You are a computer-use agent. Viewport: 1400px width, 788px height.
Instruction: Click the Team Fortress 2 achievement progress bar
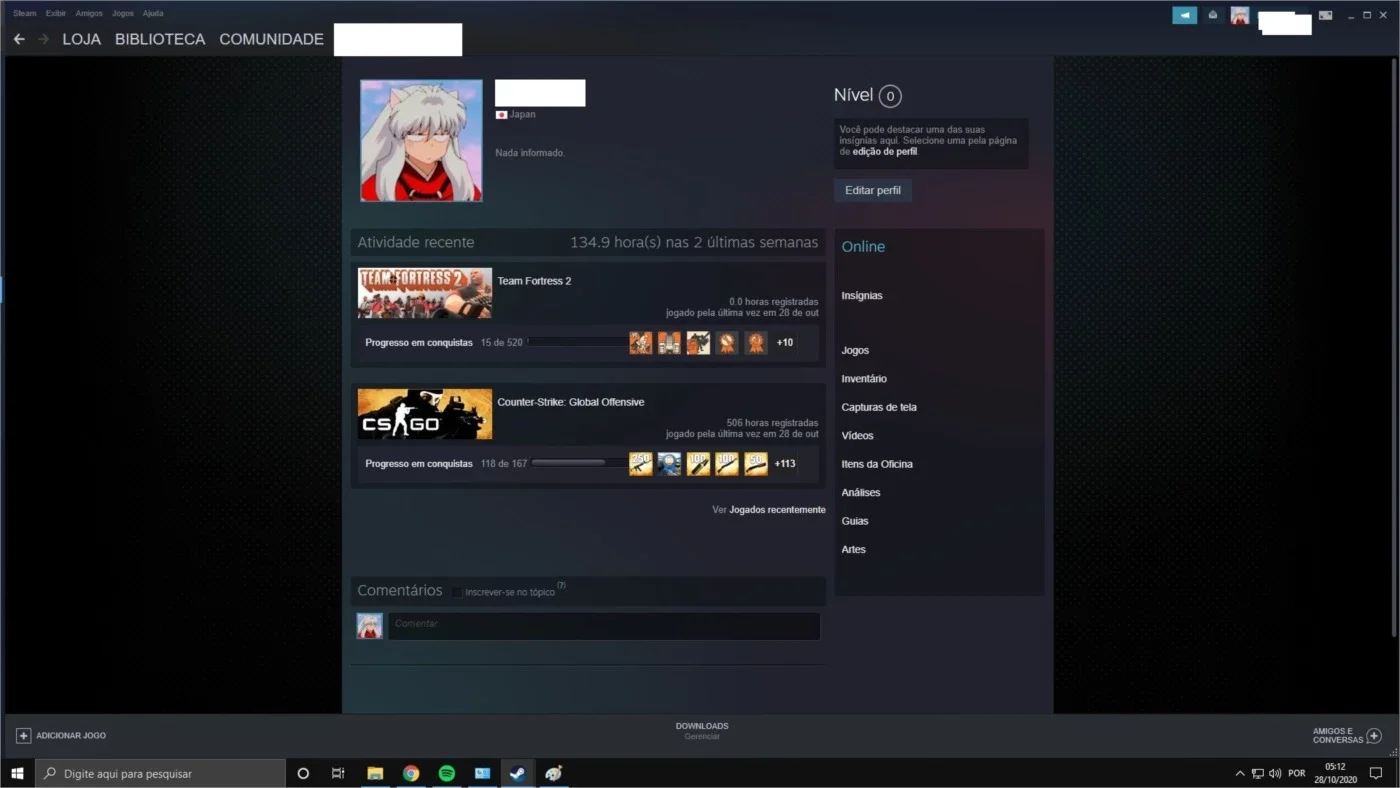coord(577,342)
